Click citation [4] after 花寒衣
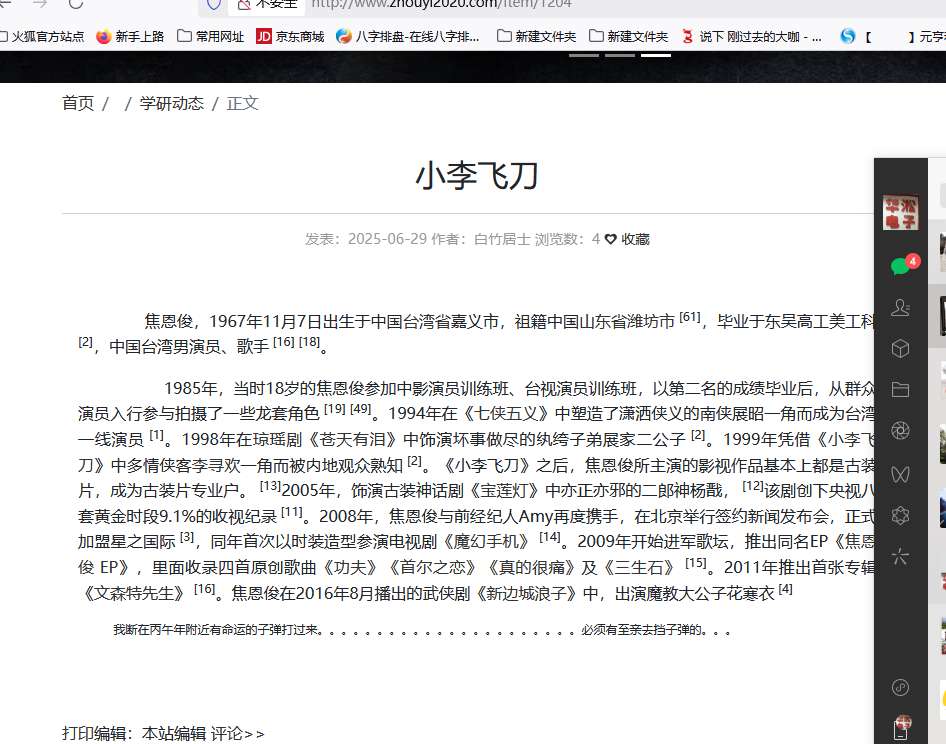 [786, 588]
